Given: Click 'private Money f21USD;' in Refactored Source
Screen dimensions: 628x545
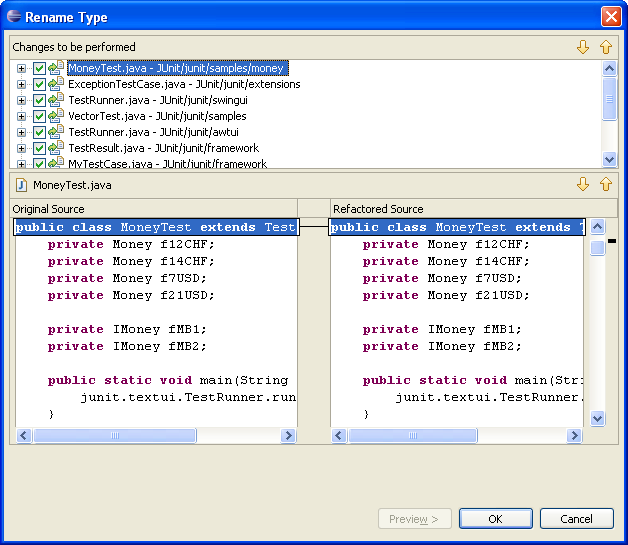Looking at the screenshot, I should click(x=446, y=295).
